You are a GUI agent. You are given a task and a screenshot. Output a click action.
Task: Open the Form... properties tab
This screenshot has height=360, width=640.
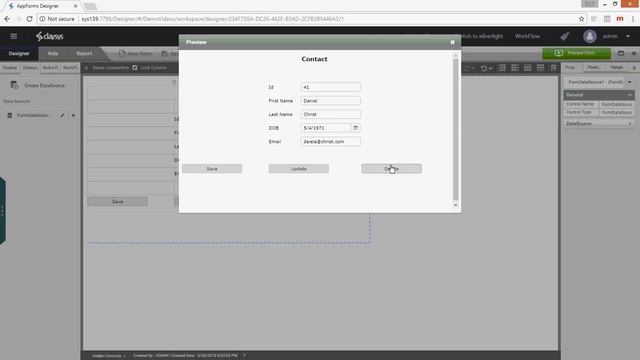(593, 68)
